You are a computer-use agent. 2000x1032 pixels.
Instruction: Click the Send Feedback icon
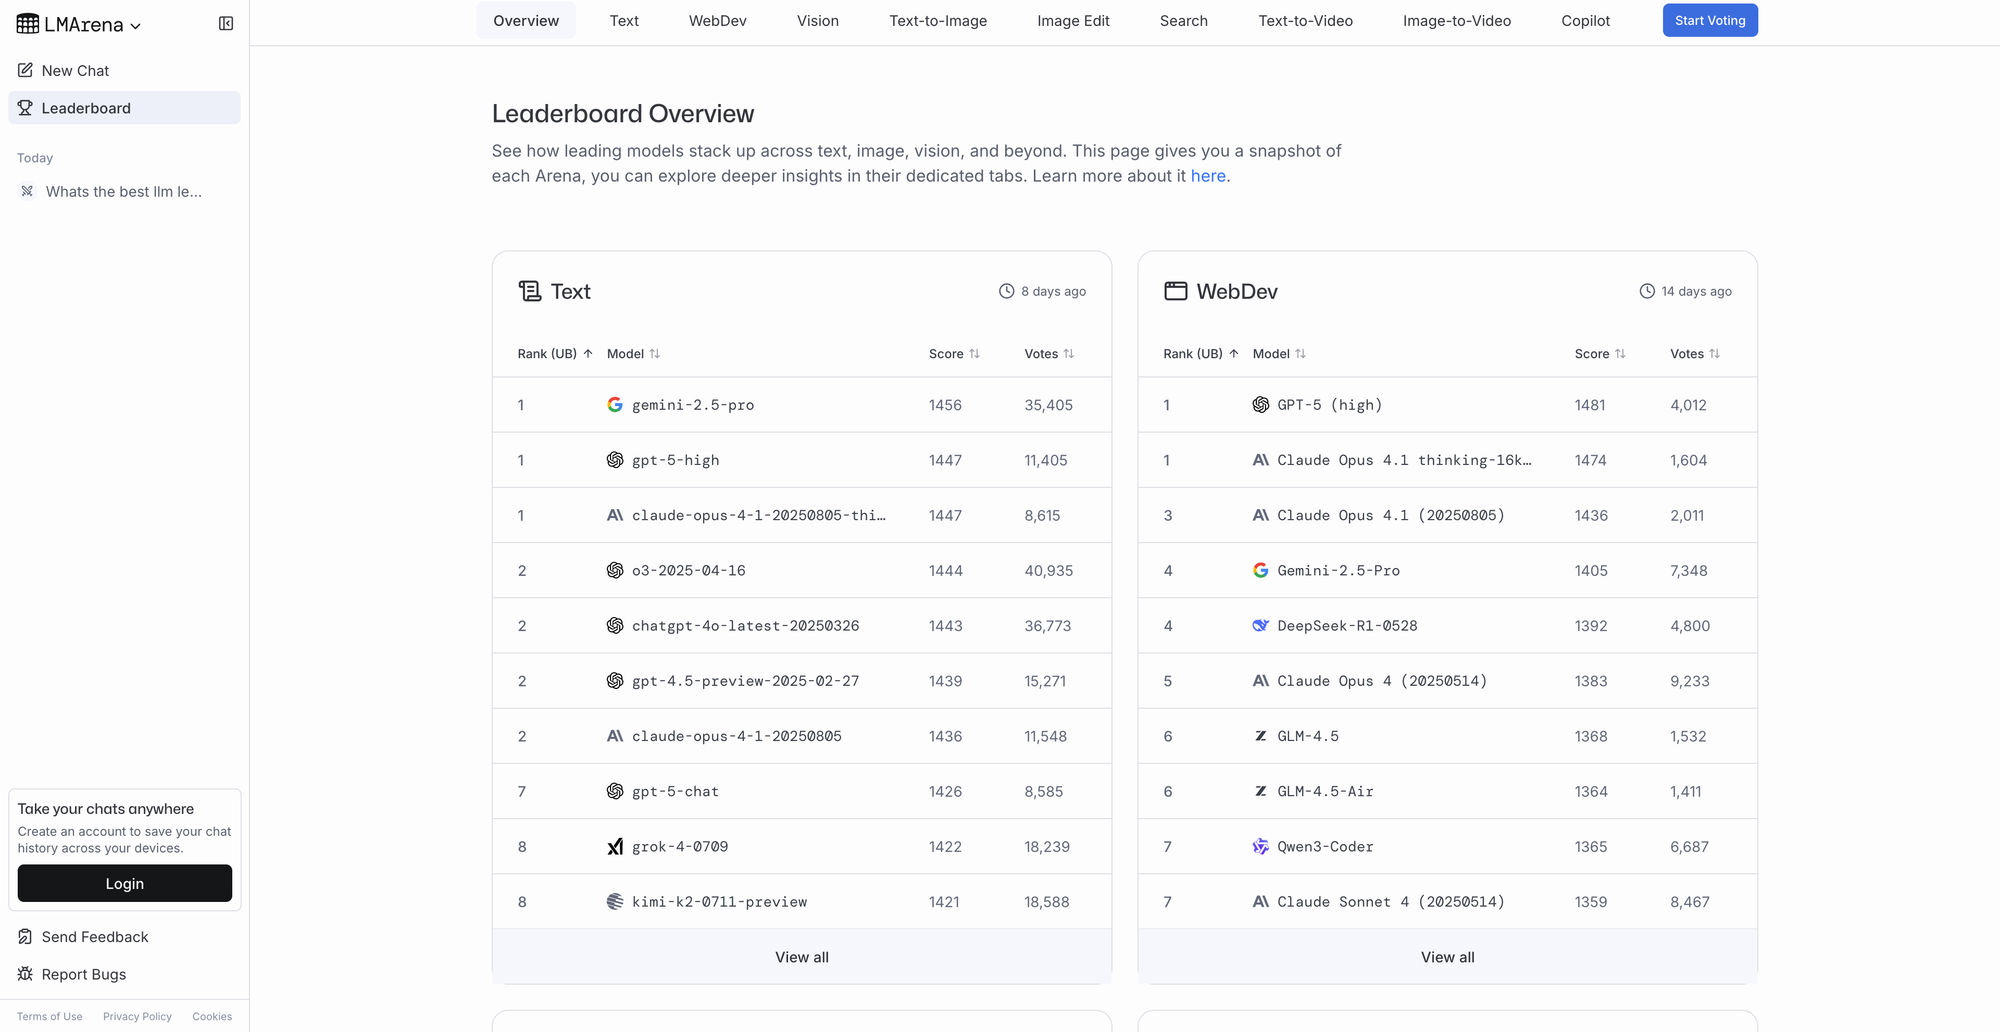coord(25,937)
